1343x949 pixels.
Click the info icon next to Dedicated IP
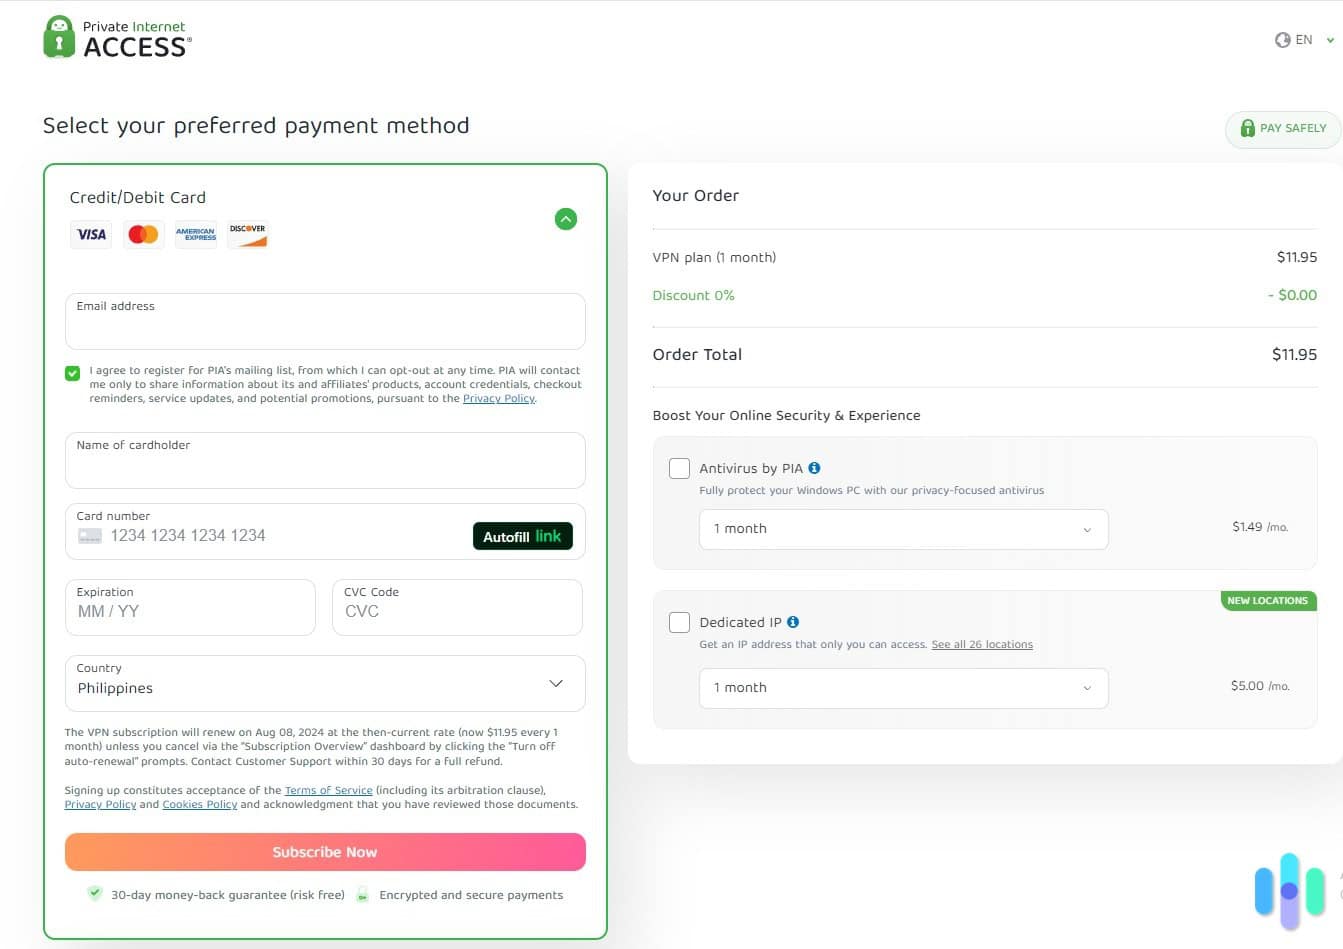pos(793,621)
